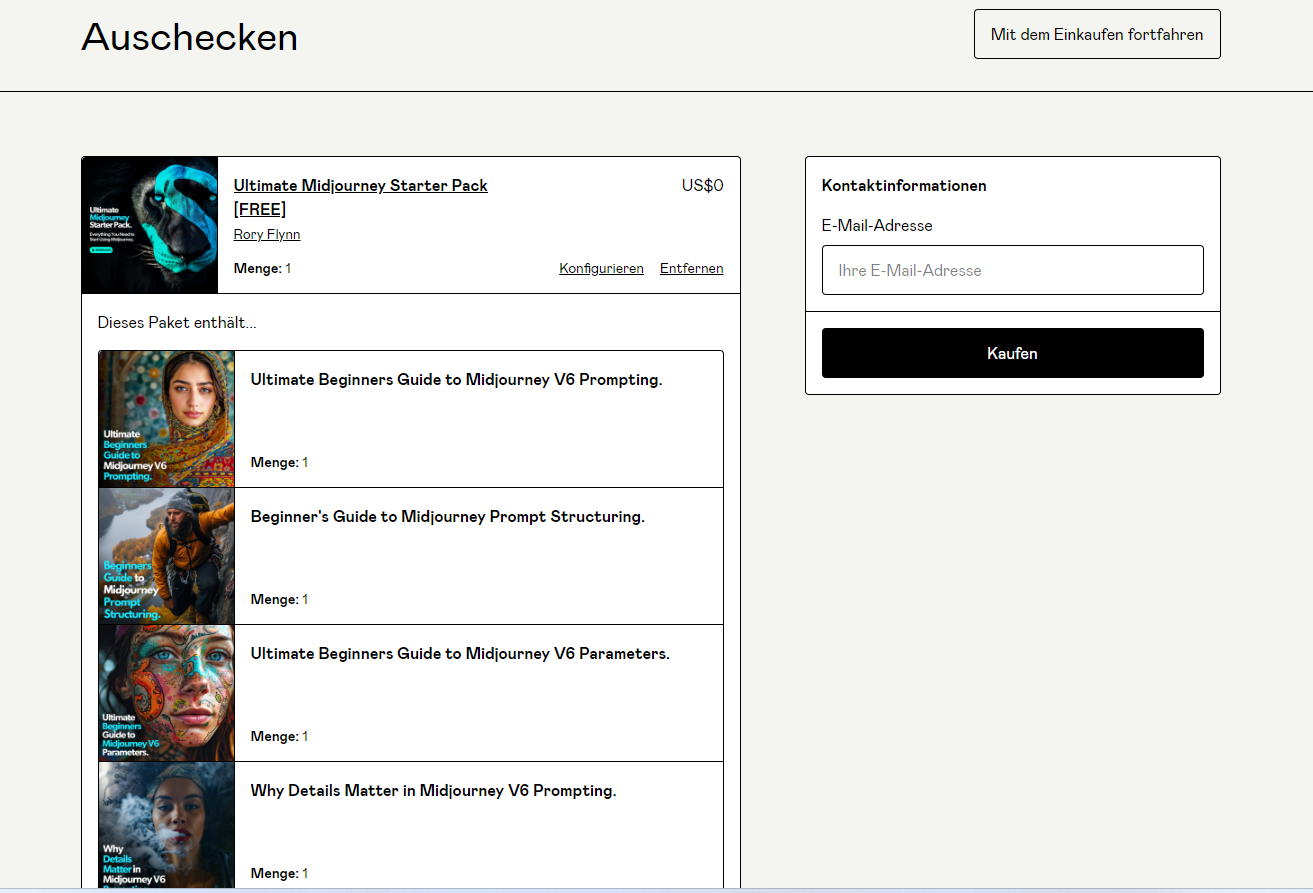Remove the item via the Entfernen link
Screen dimensions: 1313x893
coord(691,268)
